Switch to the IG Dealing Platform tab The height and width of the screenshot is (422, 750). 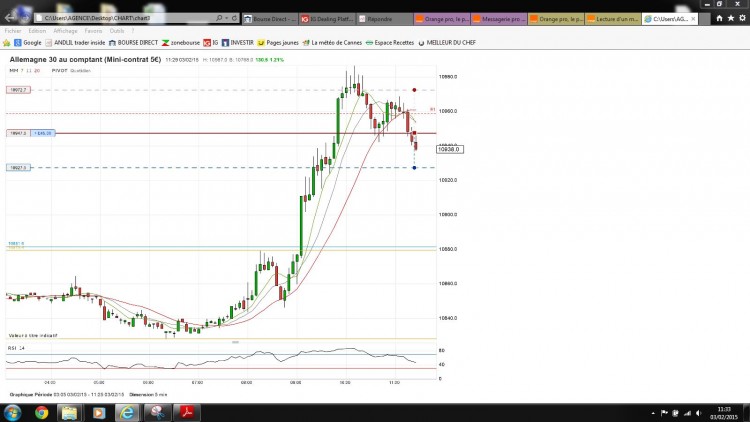(327, 19)
